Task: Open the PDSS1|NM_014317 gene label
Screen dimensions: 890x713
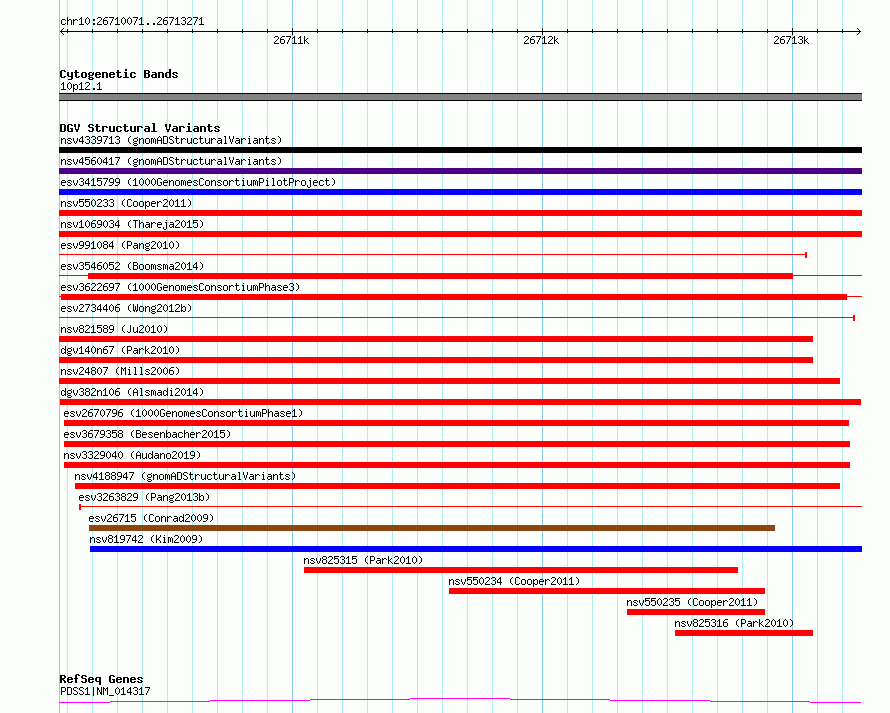Action: (105, 691)
